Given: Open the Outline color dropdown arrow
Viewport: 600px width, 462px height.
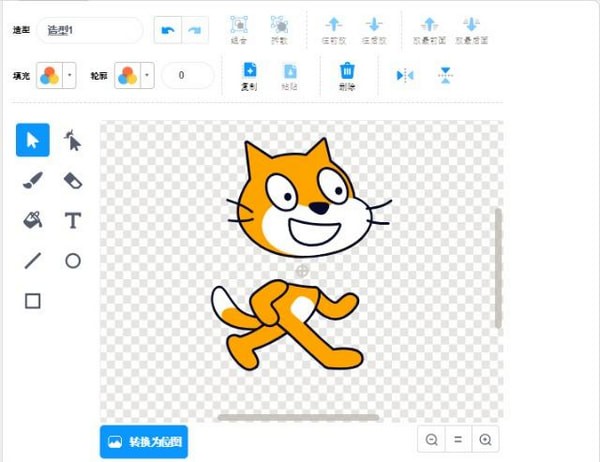Looking at the screenshot, I should 147,75.
